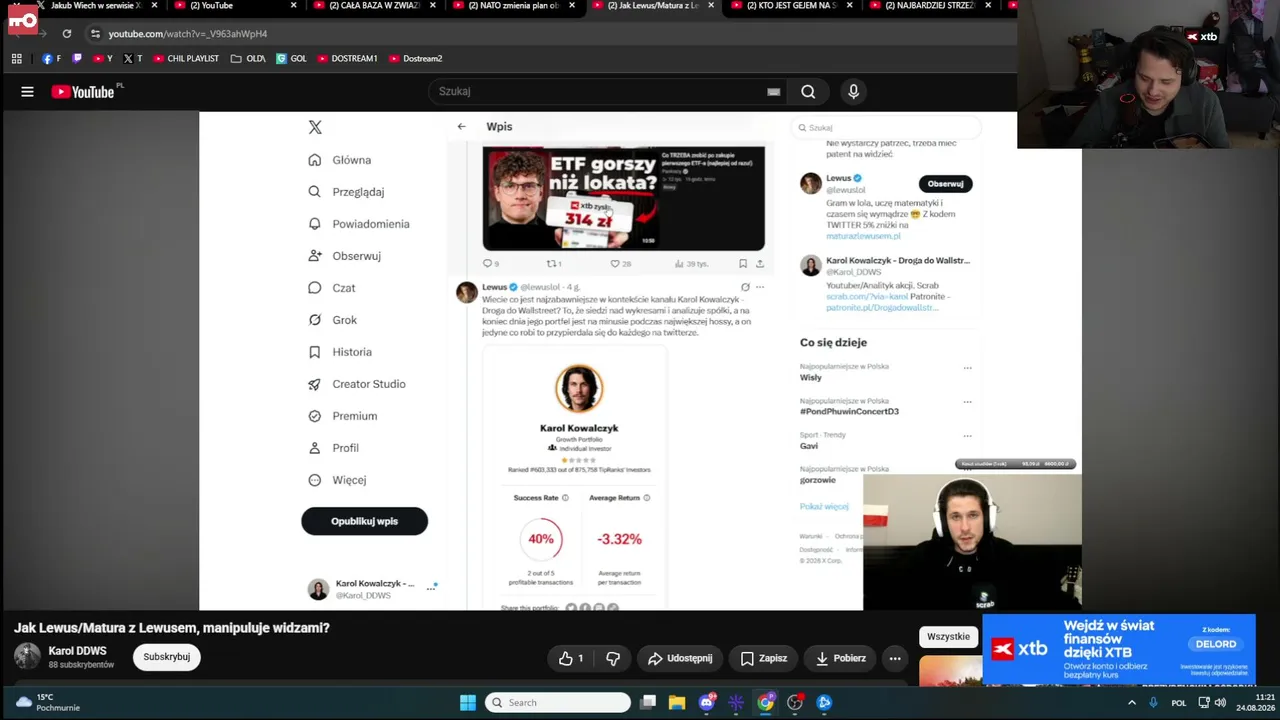Start voice search with the microphone icon
The width and height of the screenshot is (1280, 720).
853,92
